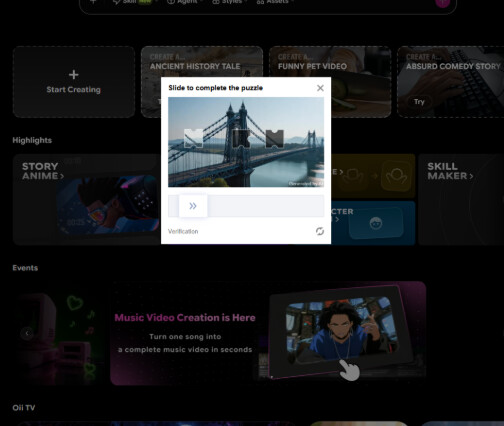Click the refresh puzzle icon
The height and width of the screenshot is (426, 504).
(x=320, y=231)
